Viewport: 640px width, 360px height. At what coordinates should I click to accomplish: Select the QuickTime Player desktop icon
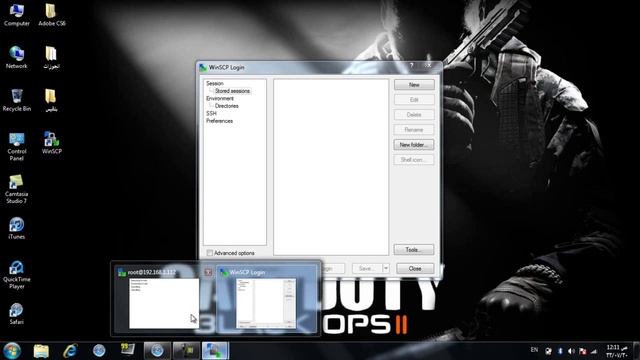coord(17,274)
